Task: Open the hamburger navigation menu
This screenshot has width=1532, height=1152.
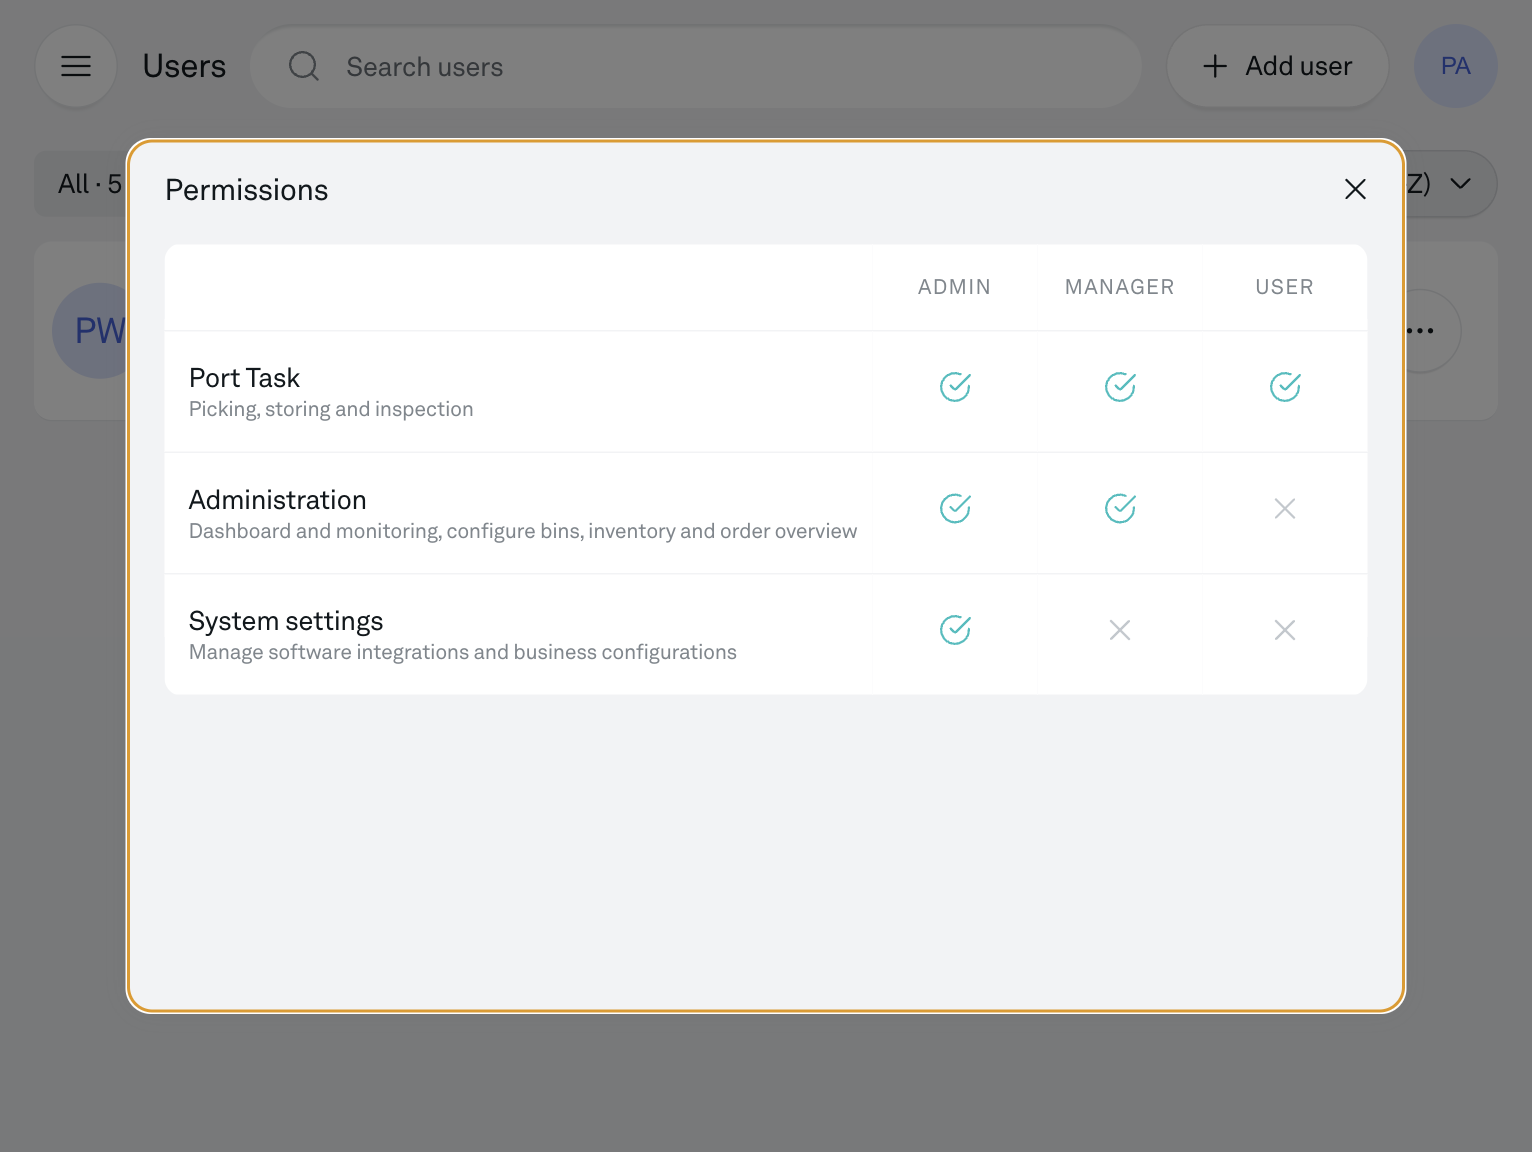Action: [76, 66]
